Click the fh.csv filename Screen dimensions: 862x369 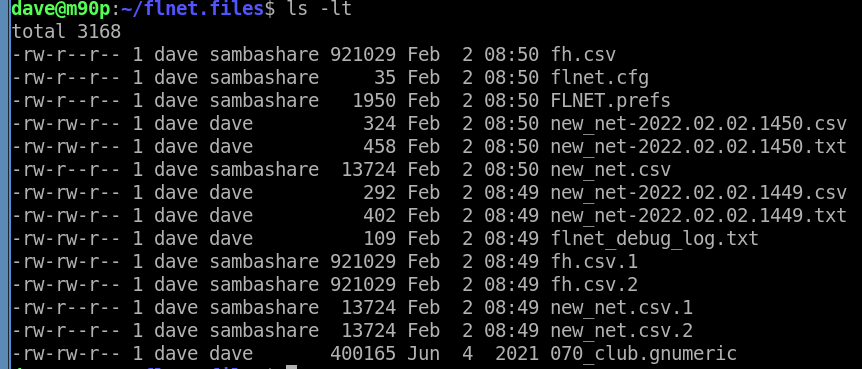583,54
